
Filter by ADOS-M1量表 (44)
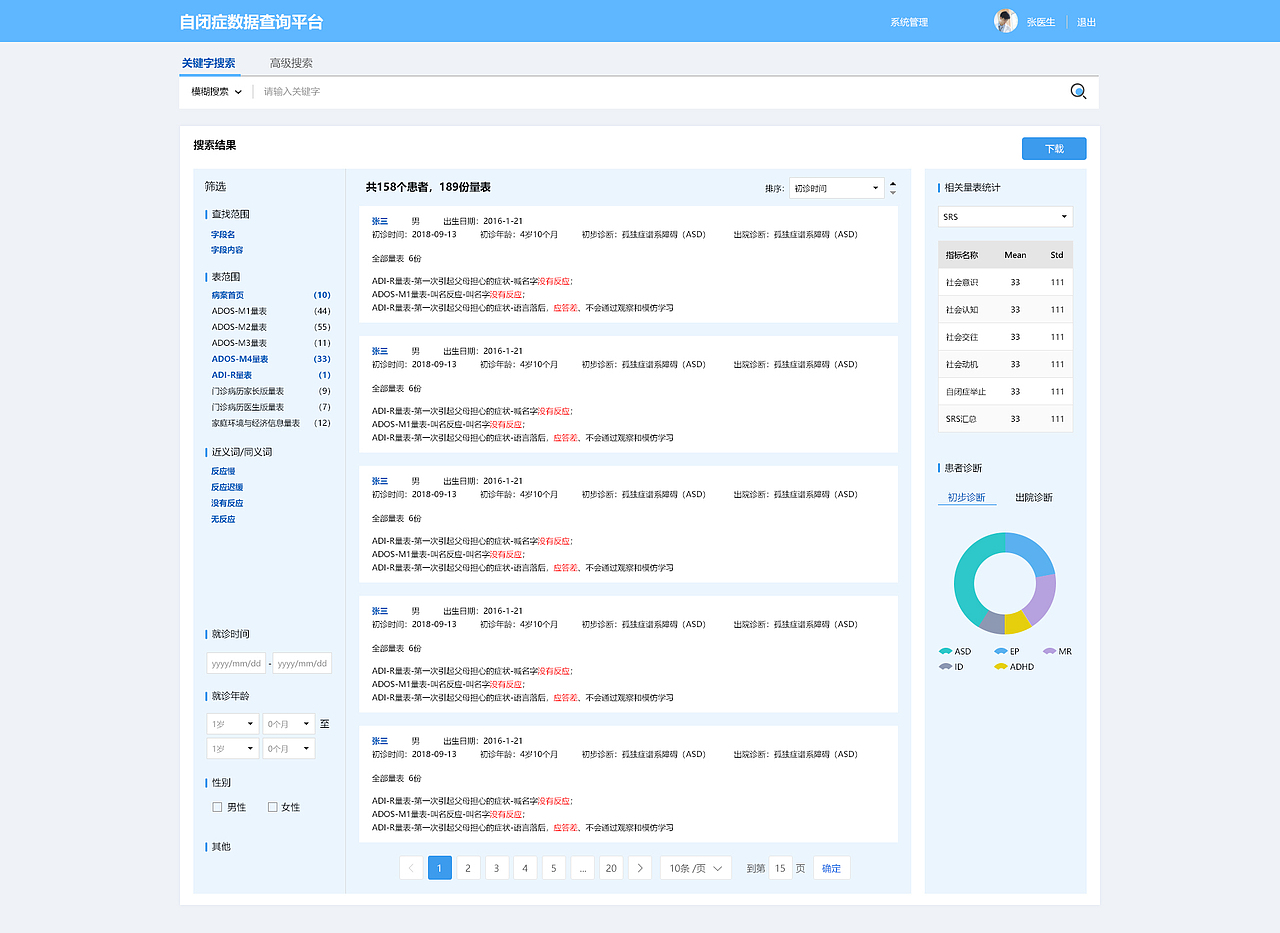click(x=270, y=311)
